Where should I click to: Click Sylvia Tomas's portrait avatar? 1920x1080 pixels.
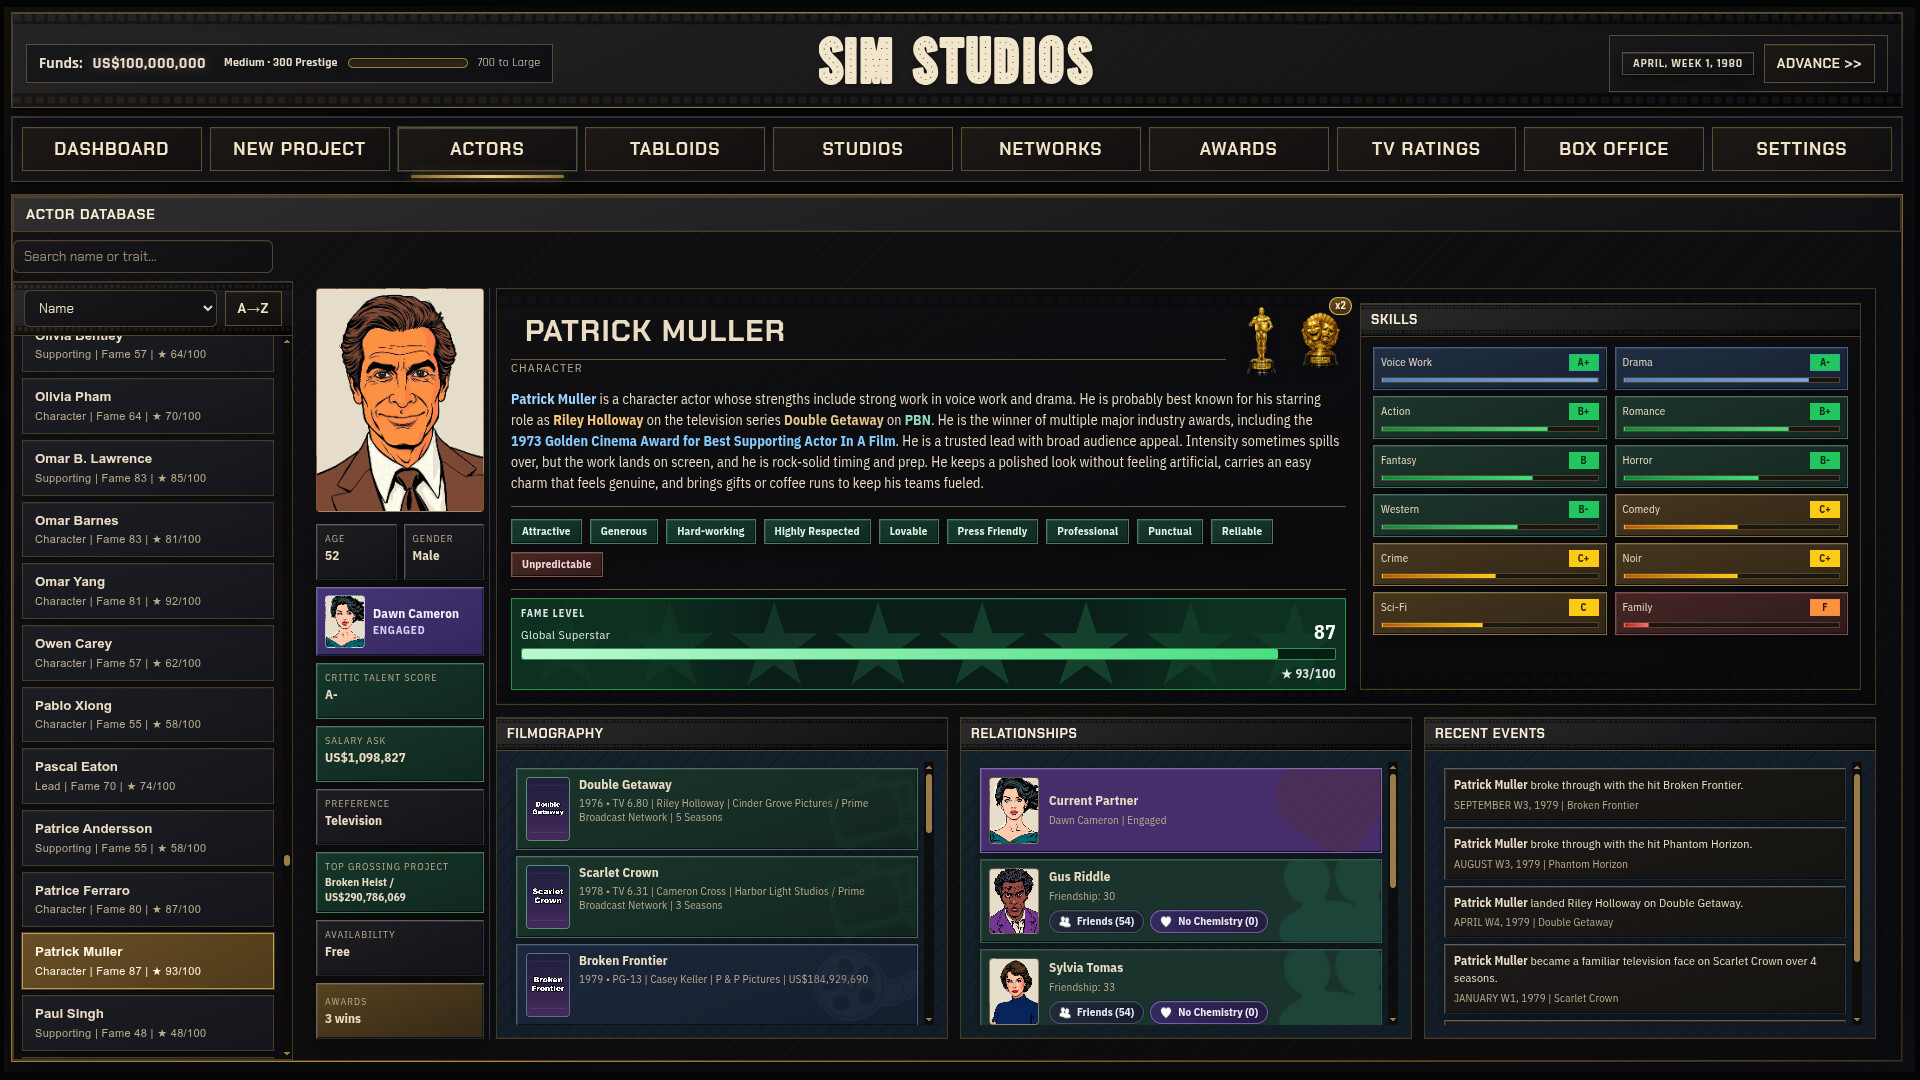pyautogui.click(x=1014, y=991)
